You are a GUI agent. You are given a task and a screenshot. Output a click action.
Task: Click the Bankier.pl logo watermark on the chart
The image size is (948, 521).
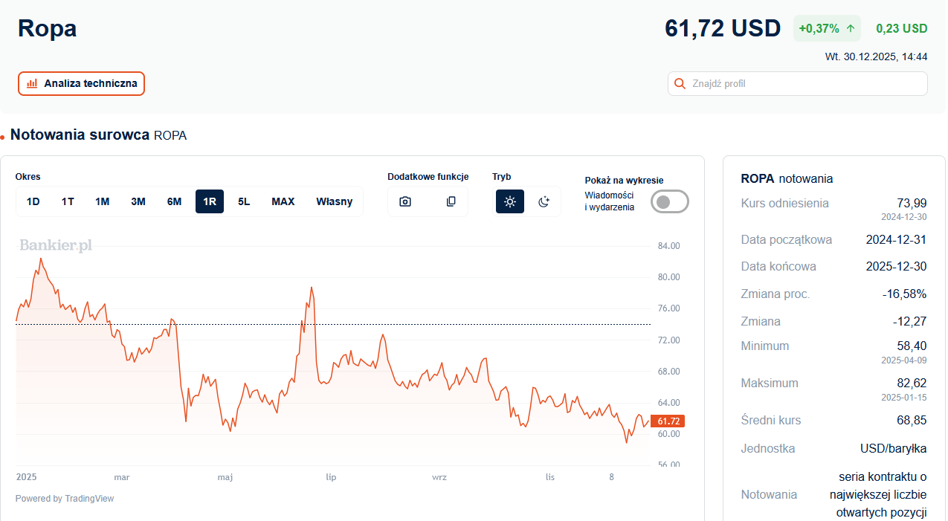[56, 245]
